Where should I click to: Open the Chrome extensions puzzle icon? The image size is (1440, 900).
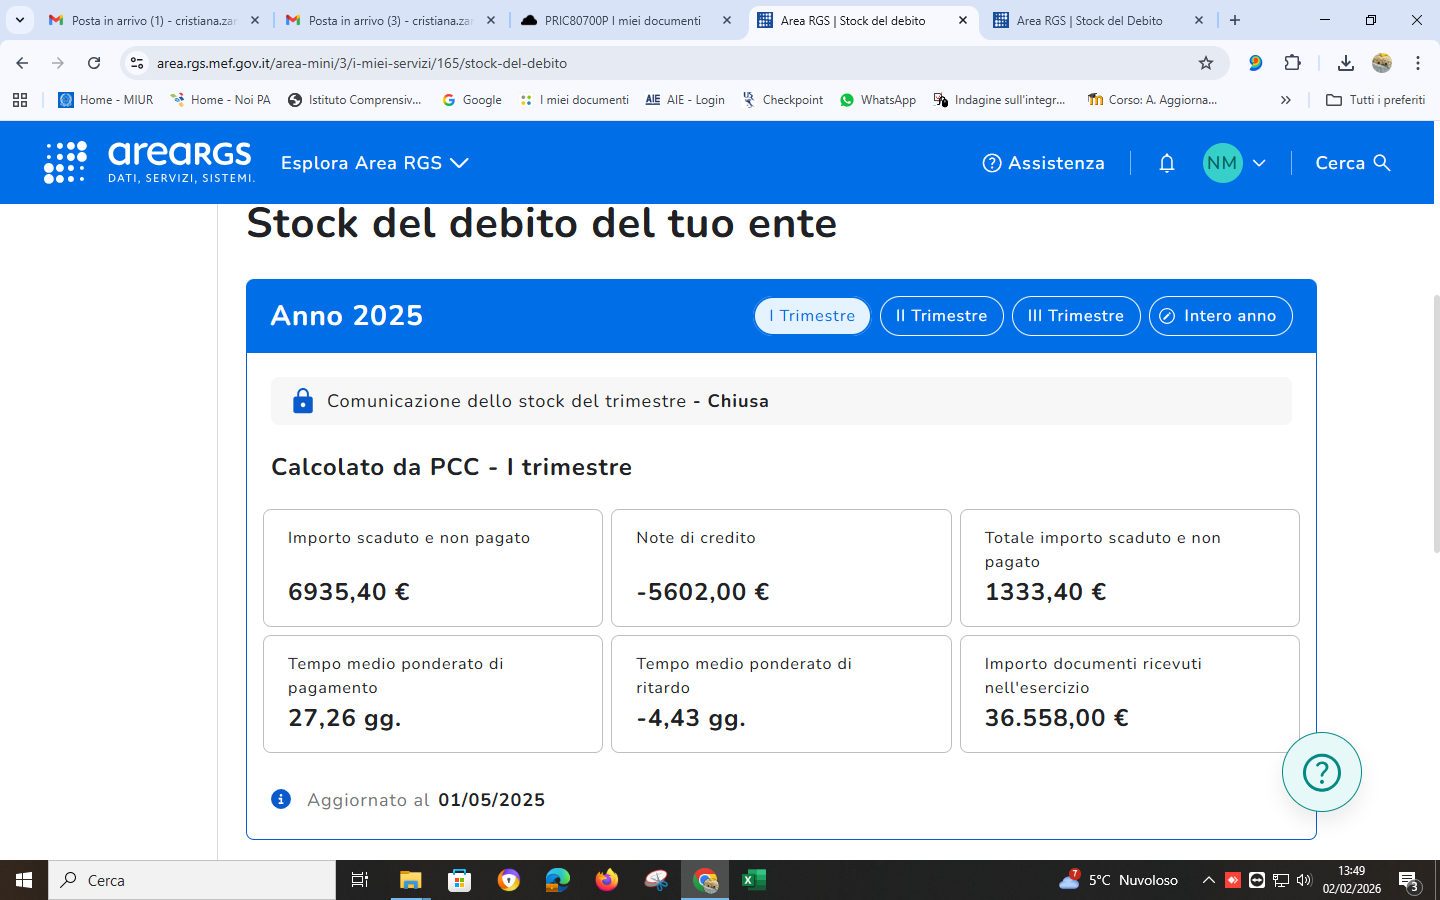[1292, 63]
